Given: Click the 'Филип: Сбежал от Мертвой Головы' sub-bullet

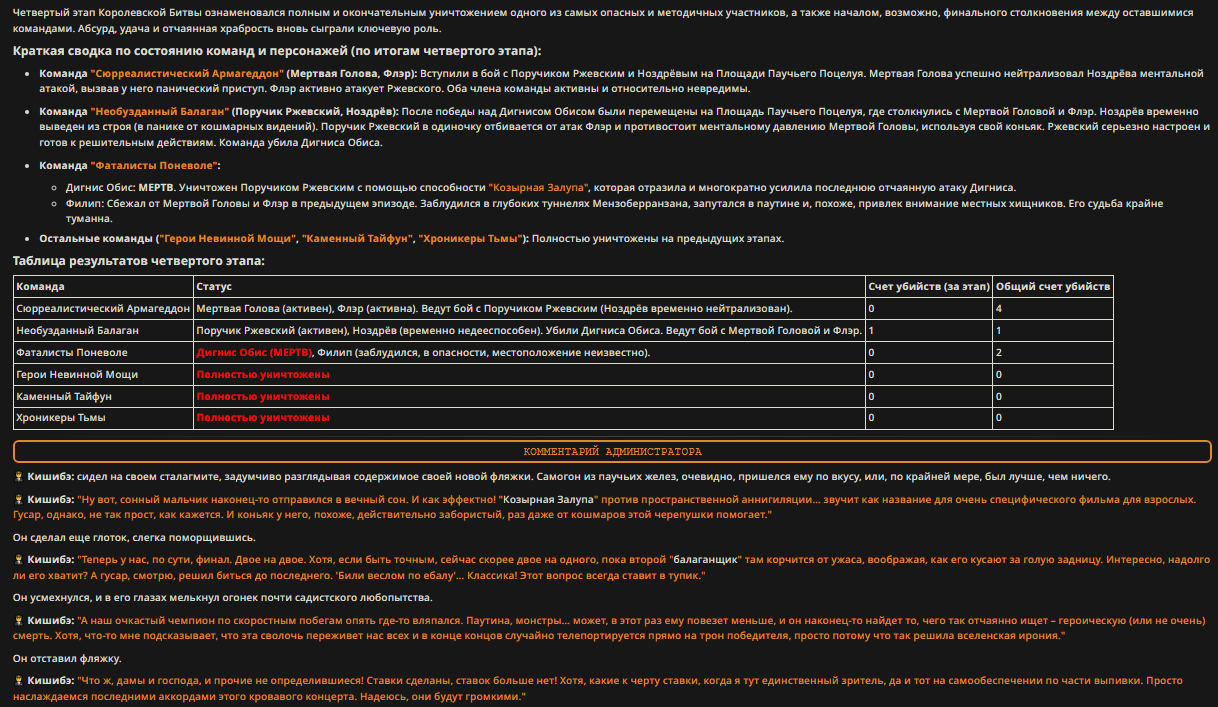Looking at the screenshot, I should (614, 209).
